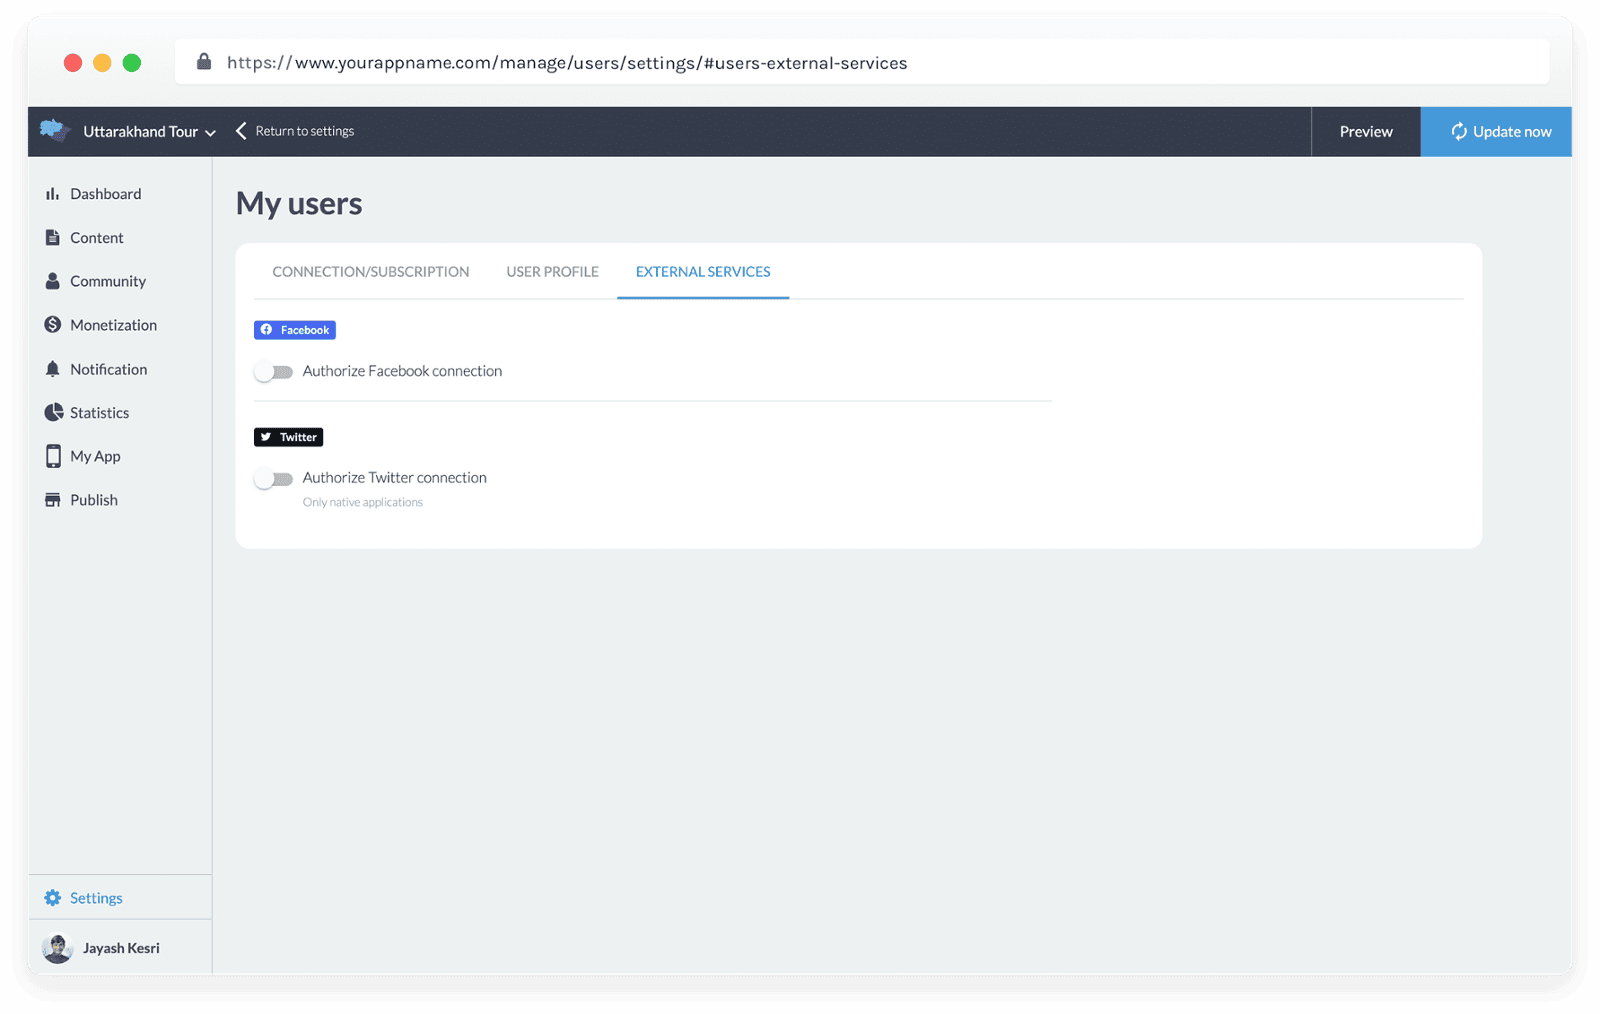Click the My App phone icon
This screenshot has width=1600, height=1014.
click(53, 456)
